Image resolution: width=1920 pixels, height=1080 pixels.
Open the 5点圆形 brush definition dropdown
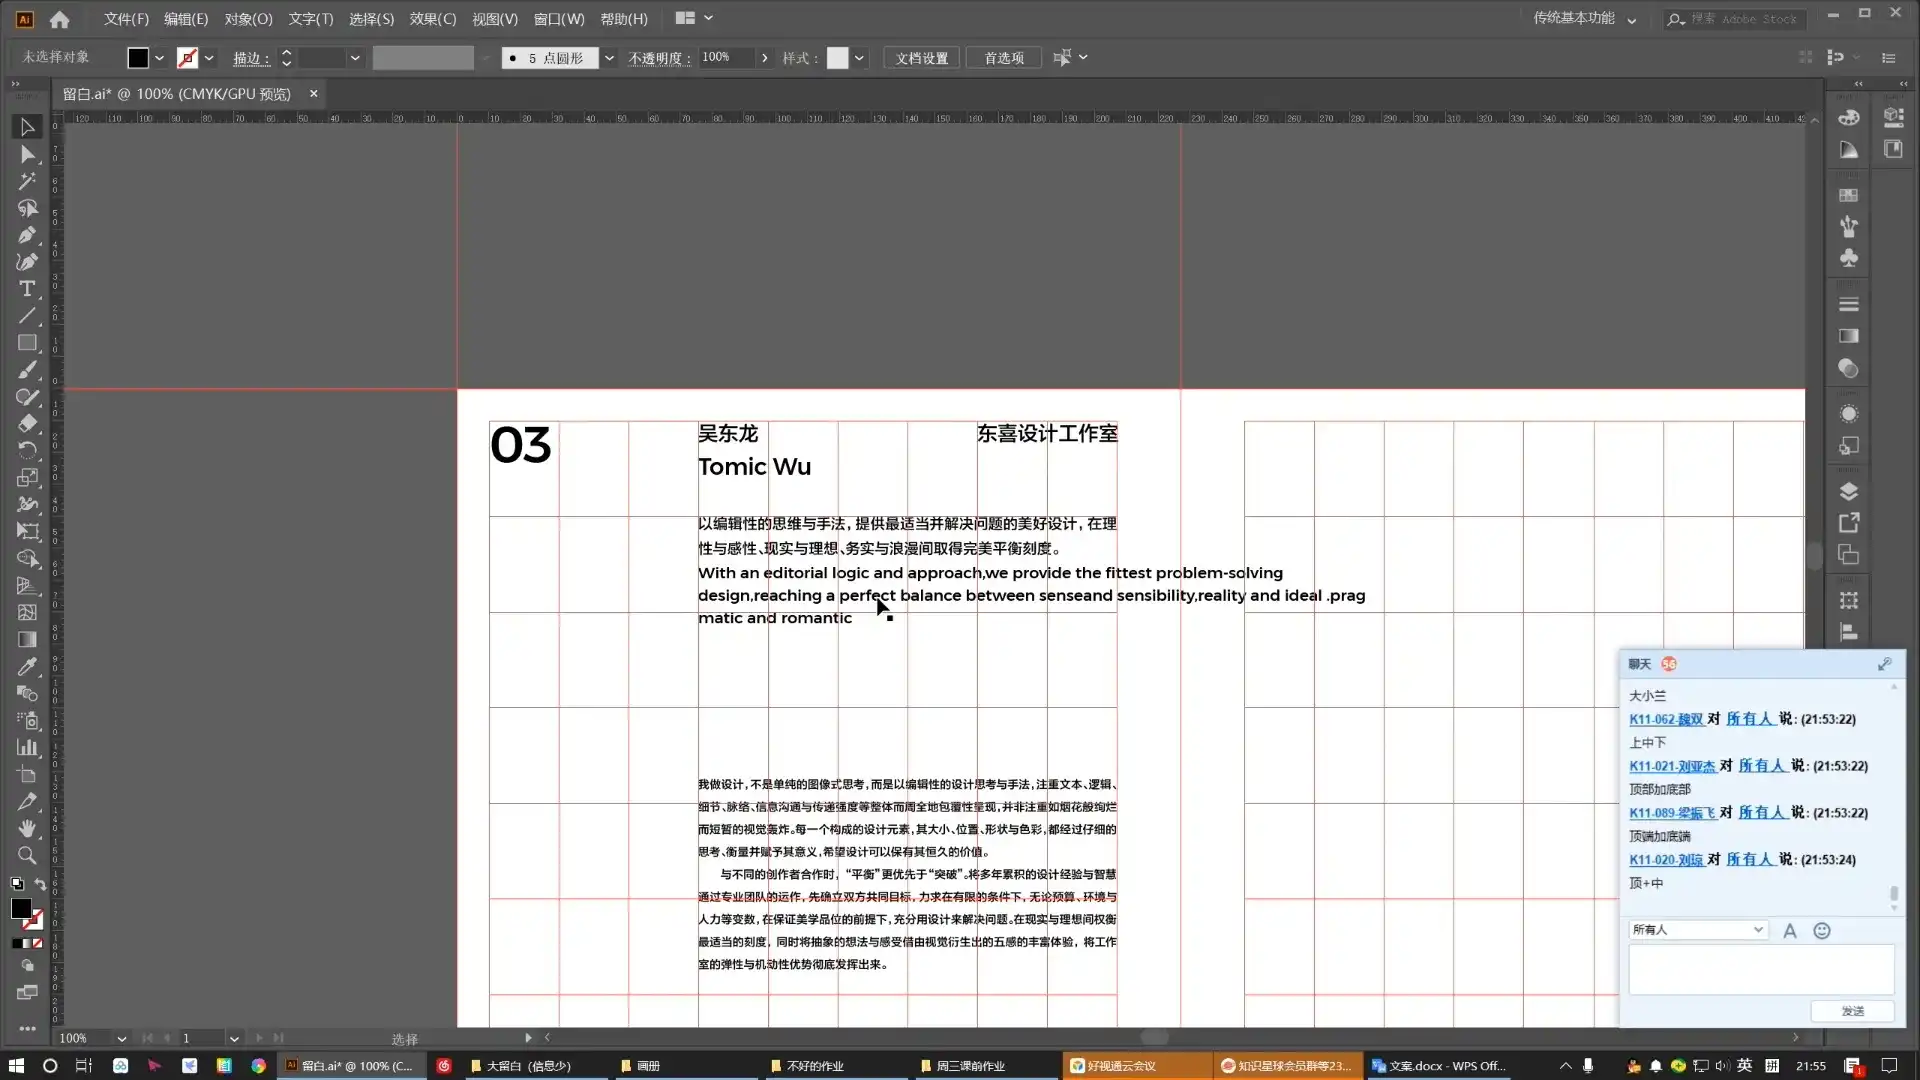pyautogui.click(x=609, y=57)
